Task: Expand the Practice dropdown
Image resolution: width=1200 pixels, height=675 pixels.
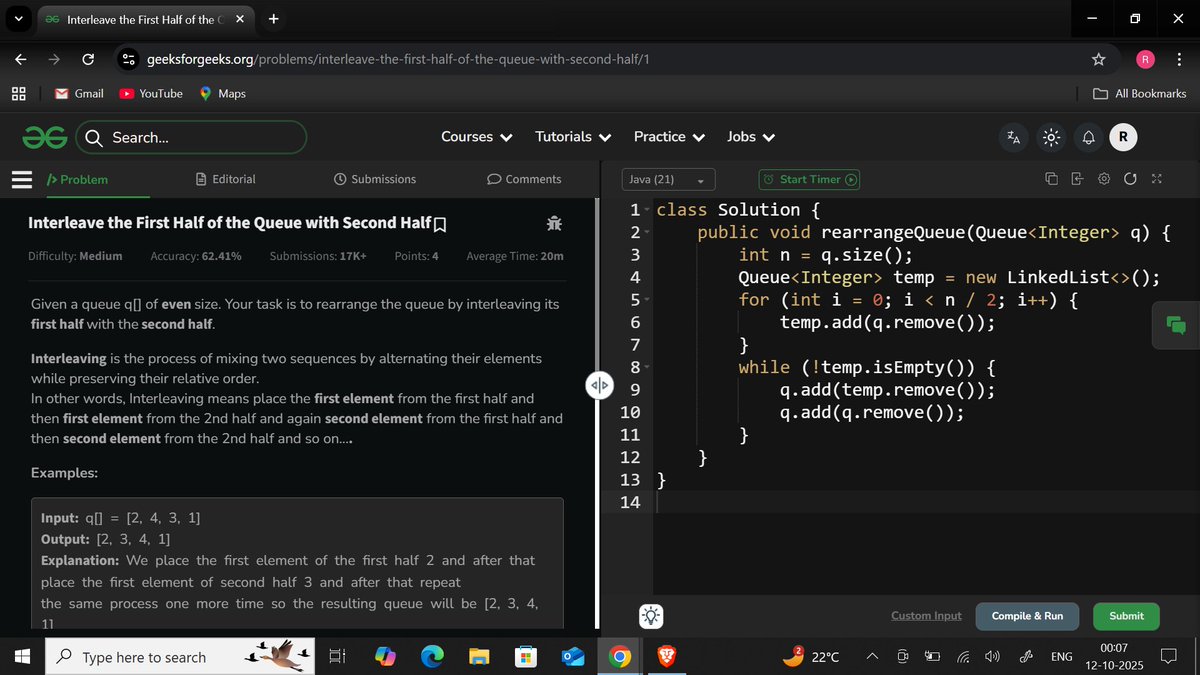Action: click(669, 137)
